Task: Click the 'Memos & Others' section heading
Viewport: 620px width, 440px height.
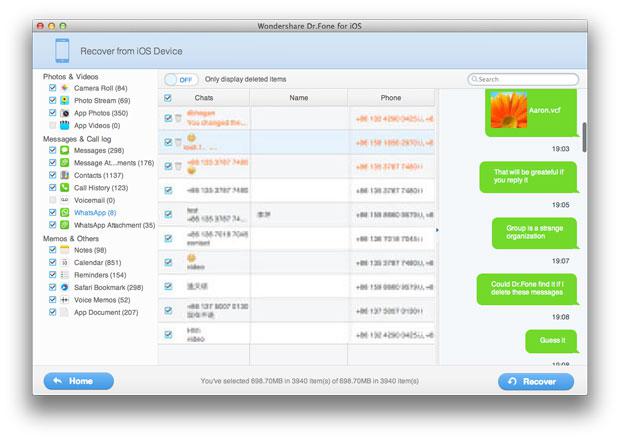Action: click(x=71, y=238)
